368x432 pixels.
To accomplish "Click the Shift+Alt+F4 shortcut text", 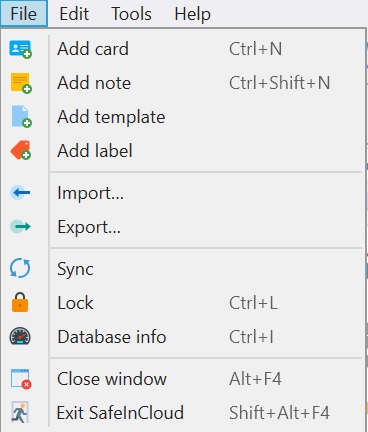I will (x=279, y=413).
